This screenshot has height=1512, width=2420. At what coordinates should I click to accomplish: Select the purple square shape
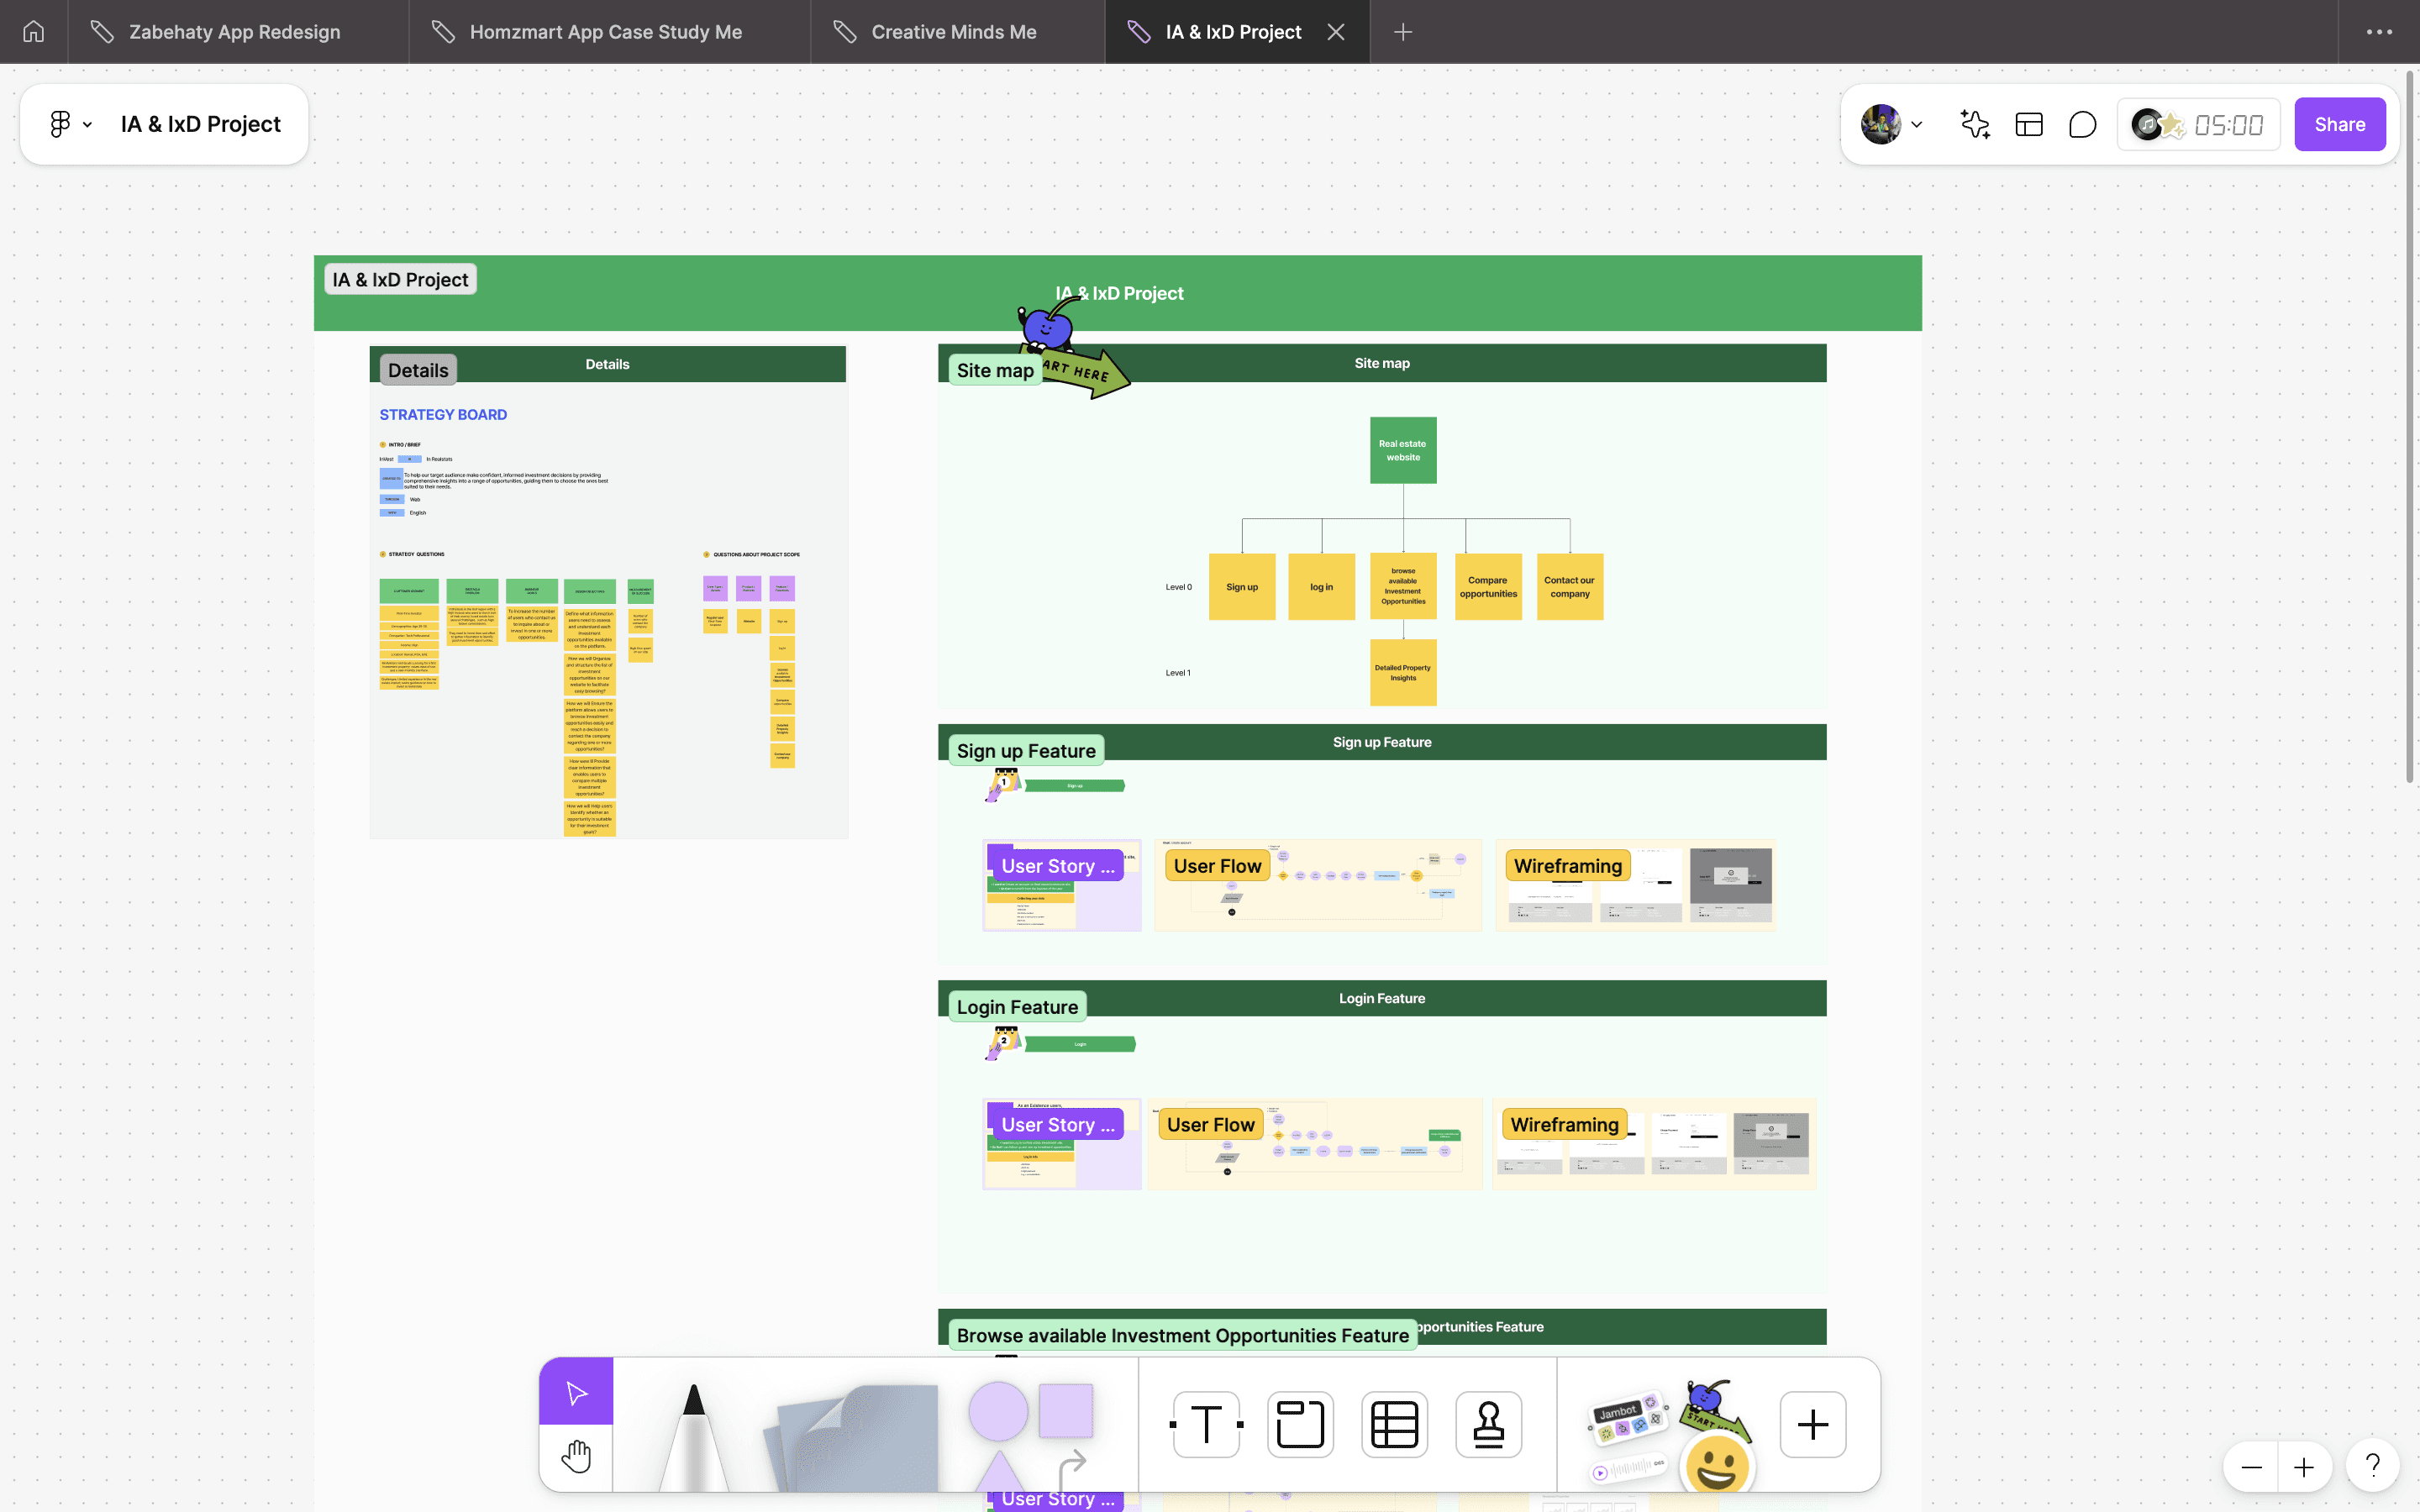point(1065,1410)
